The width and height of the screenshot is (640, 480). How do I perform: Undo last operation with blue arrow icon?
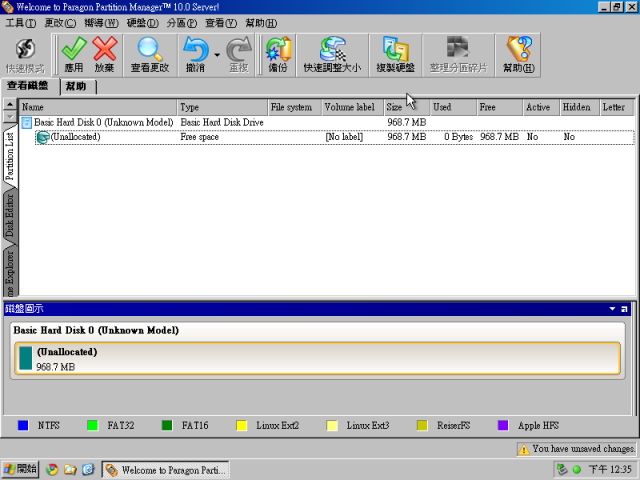(196, 56)
